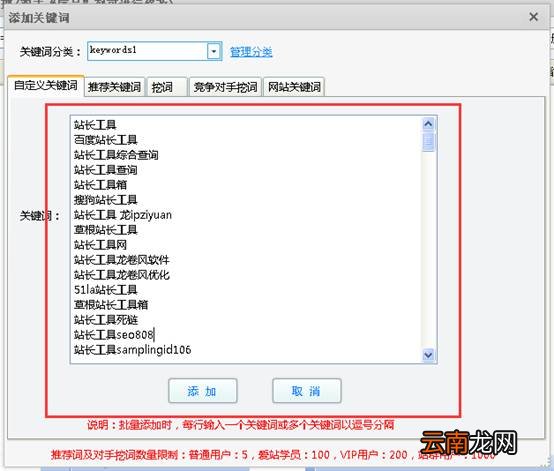Switch to the 推荐关键词 tab

pyautogui.click(x=114, y=87)
